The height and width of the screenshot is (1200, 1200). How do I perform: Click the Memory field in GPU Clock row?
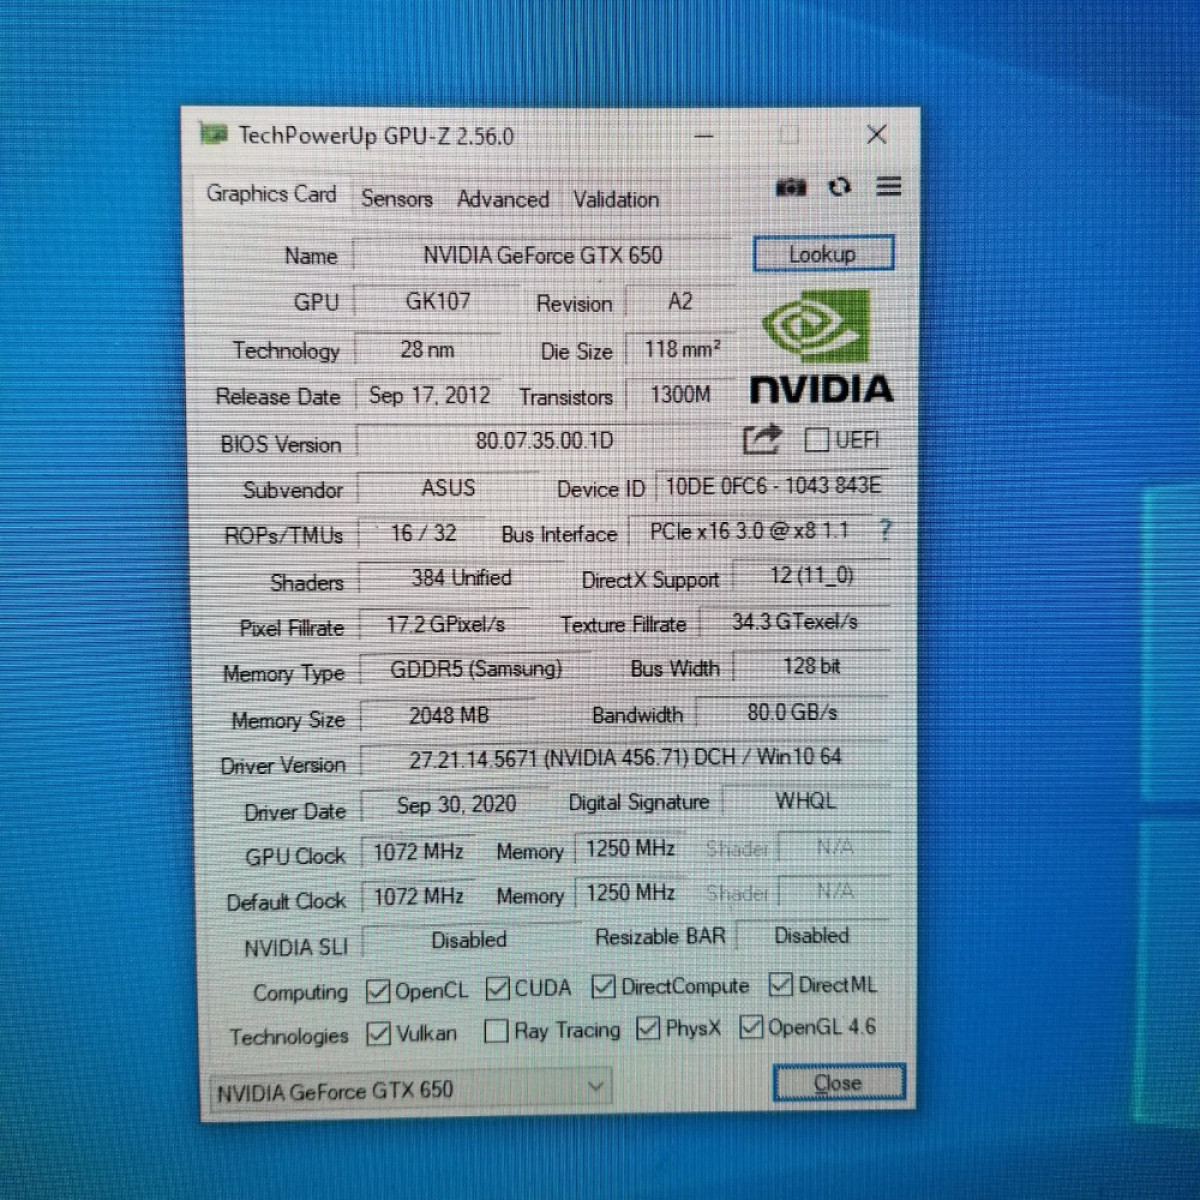coord(630,850)
